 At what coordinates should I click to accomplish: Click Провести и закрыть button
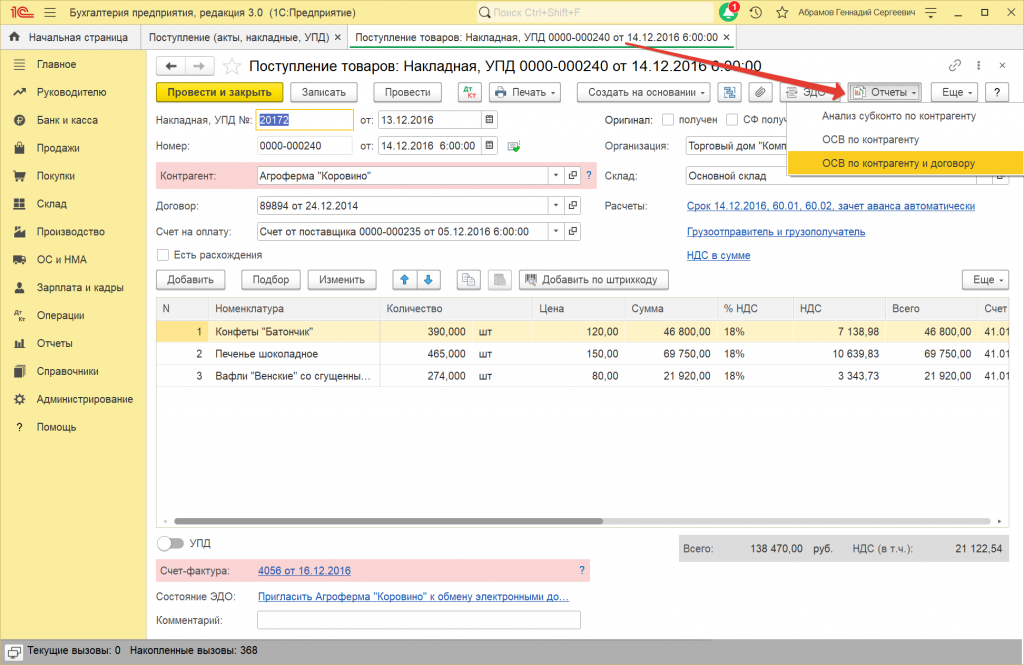pos(219,92)
